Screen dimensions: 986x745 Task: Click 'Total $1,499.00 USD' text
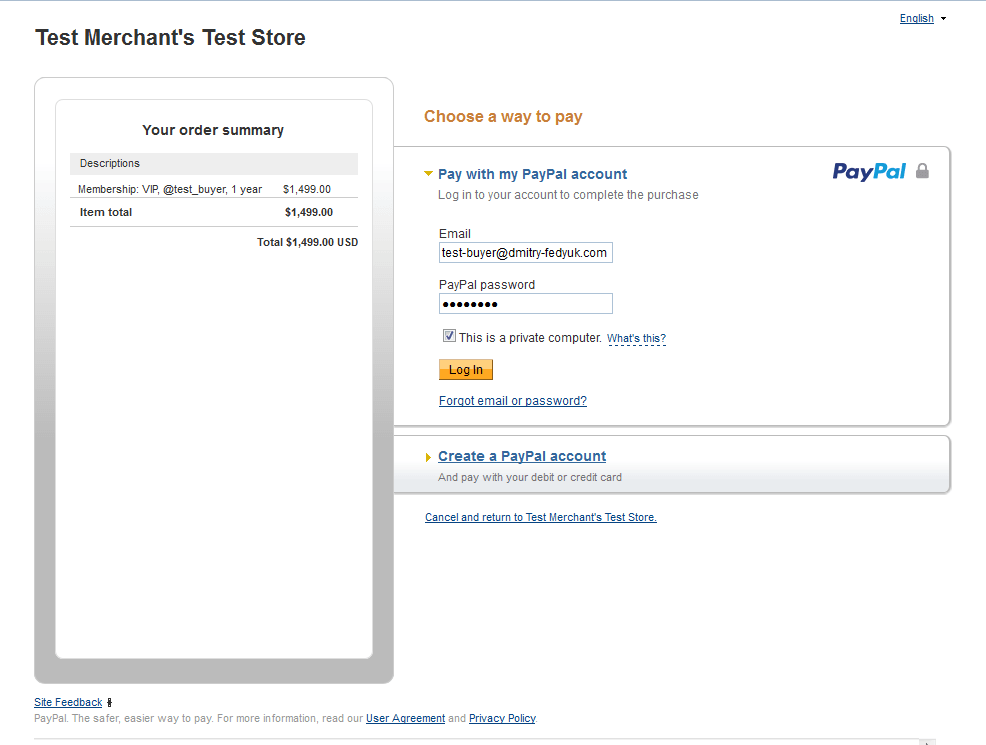pos(307,242)
